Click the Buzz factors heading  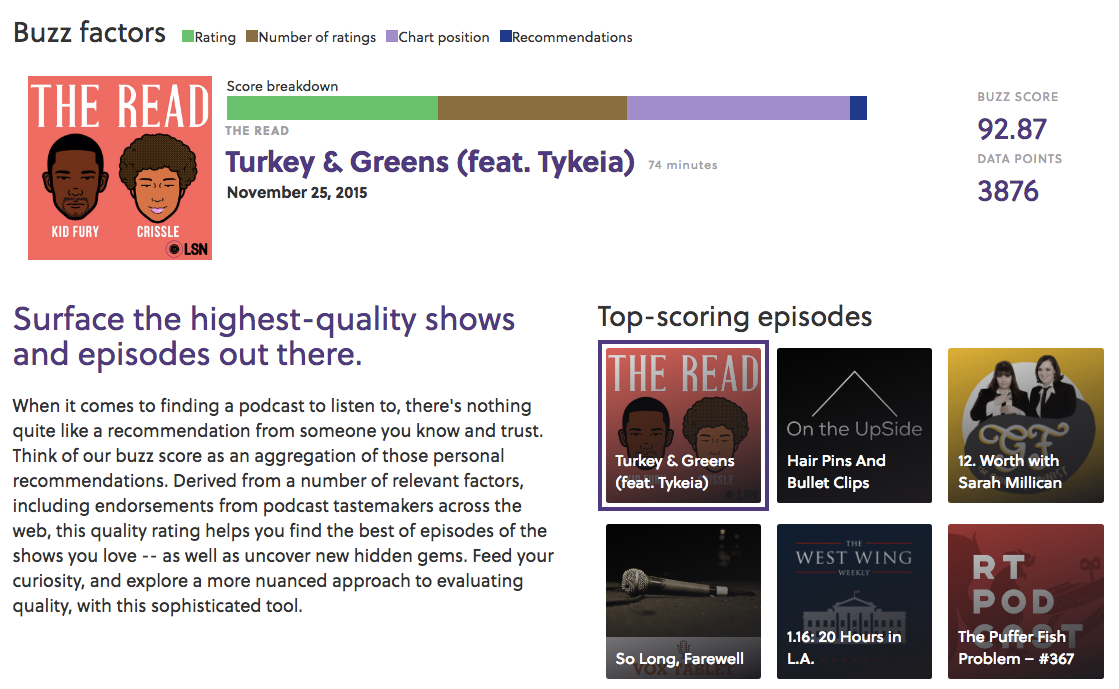(x=89, y=33)
